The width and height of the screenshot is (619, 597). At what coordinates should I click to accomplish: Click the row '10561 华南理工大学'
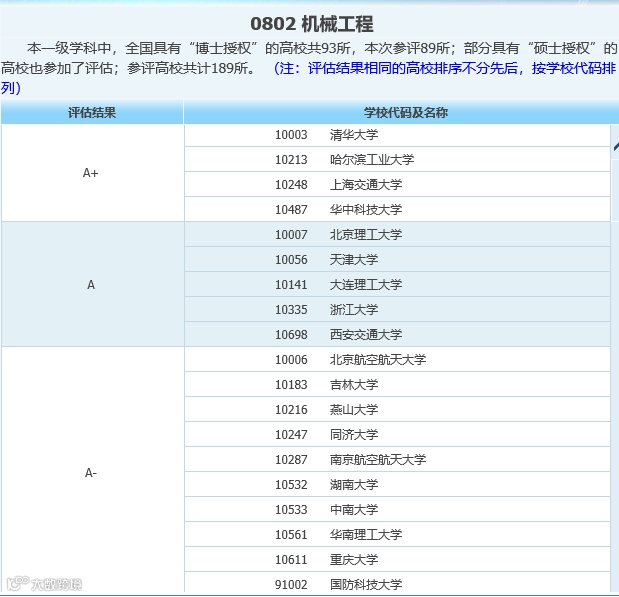tap(397, 534)
